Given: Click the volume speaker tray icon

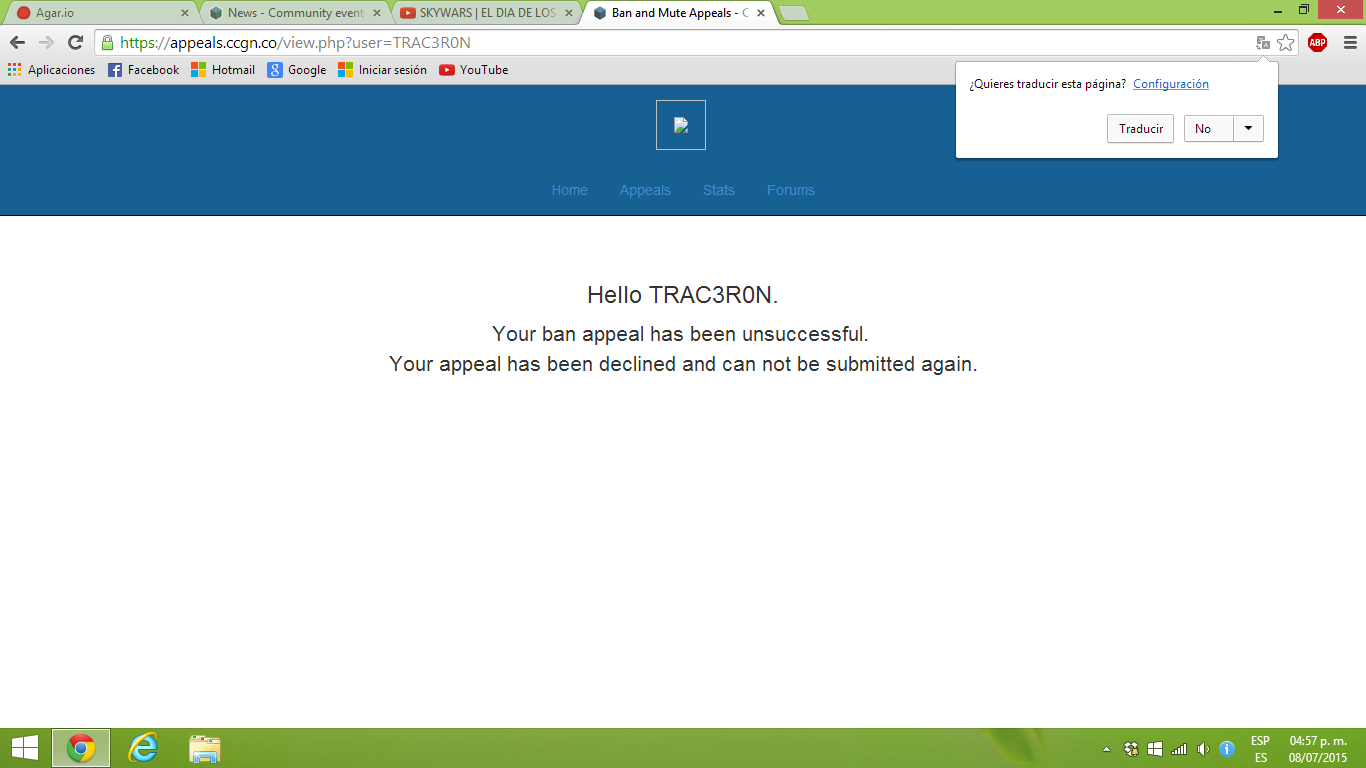Looking at the screenshot, I should pyautogui.click(x=1203, y=749).
